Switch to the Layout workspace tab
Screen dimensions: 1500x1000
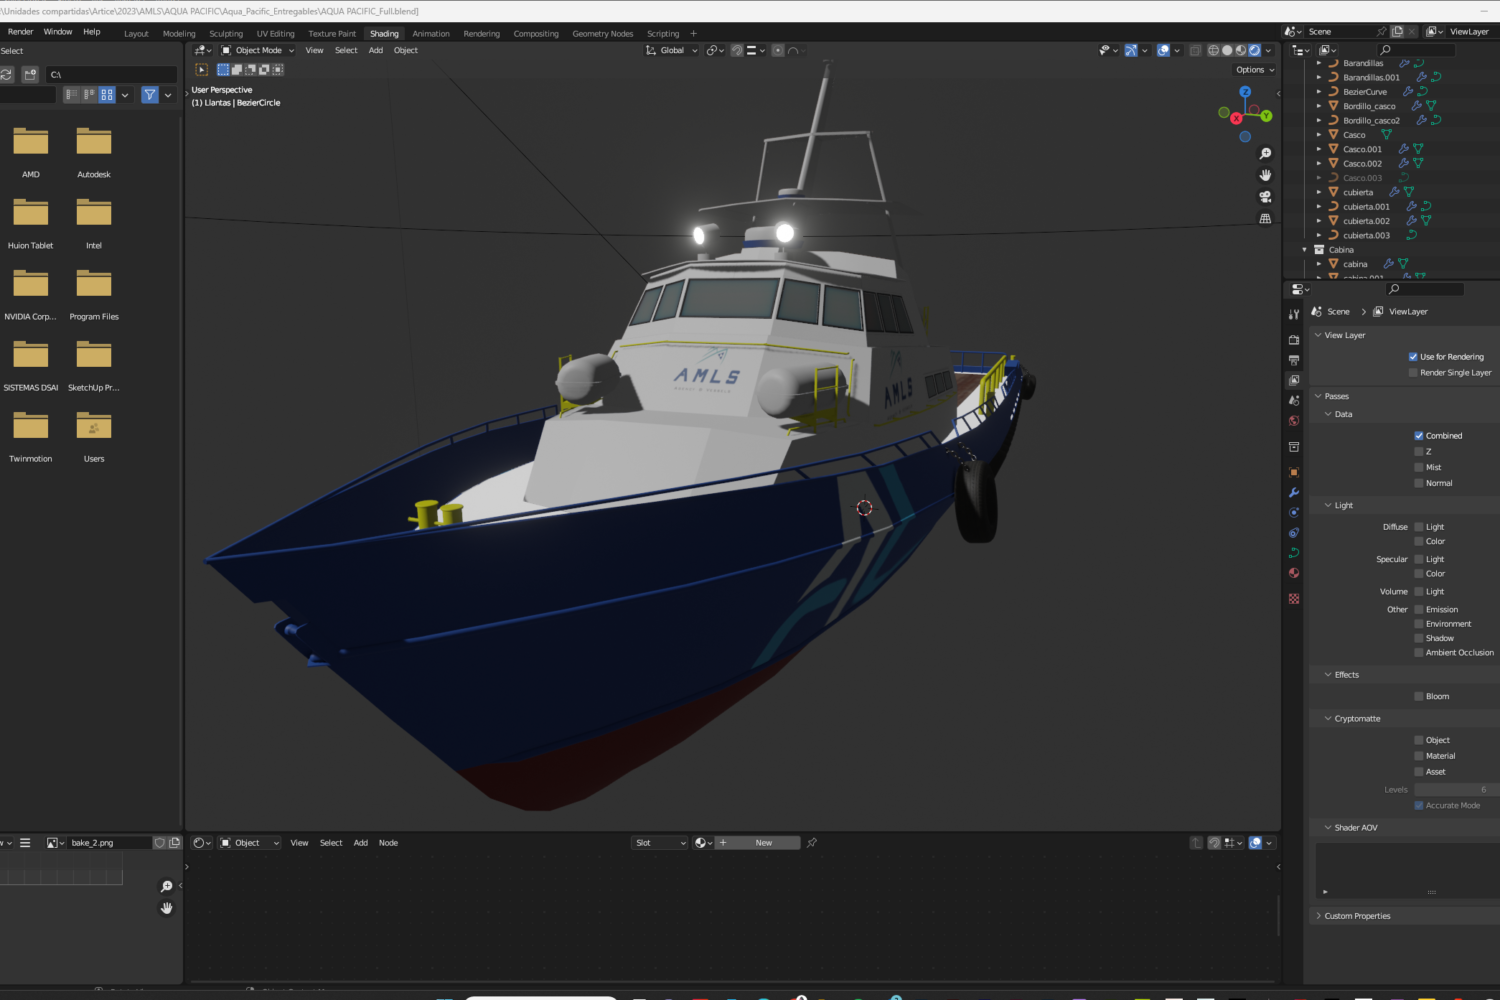coord(136,34)
